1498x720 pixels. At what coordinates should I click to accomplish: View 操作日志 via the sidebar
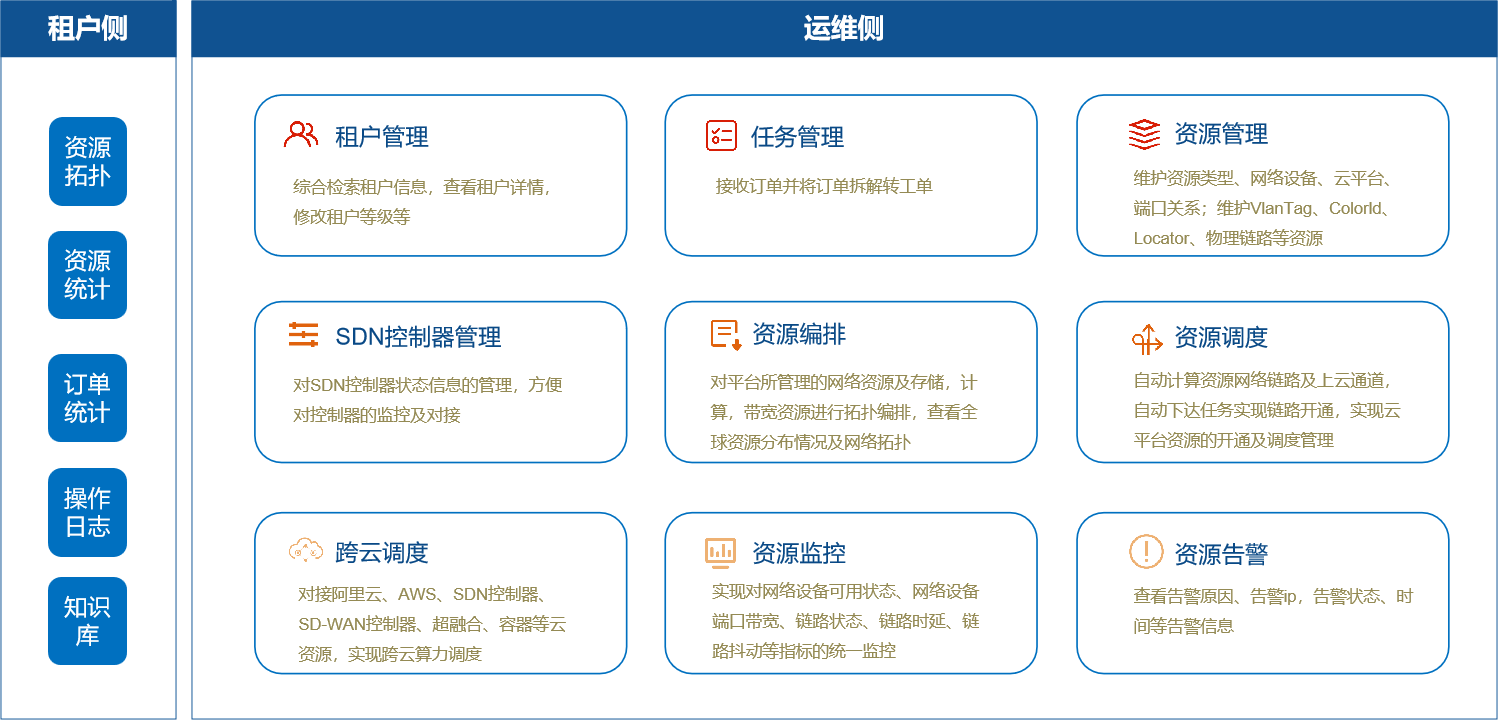(87, 512)
